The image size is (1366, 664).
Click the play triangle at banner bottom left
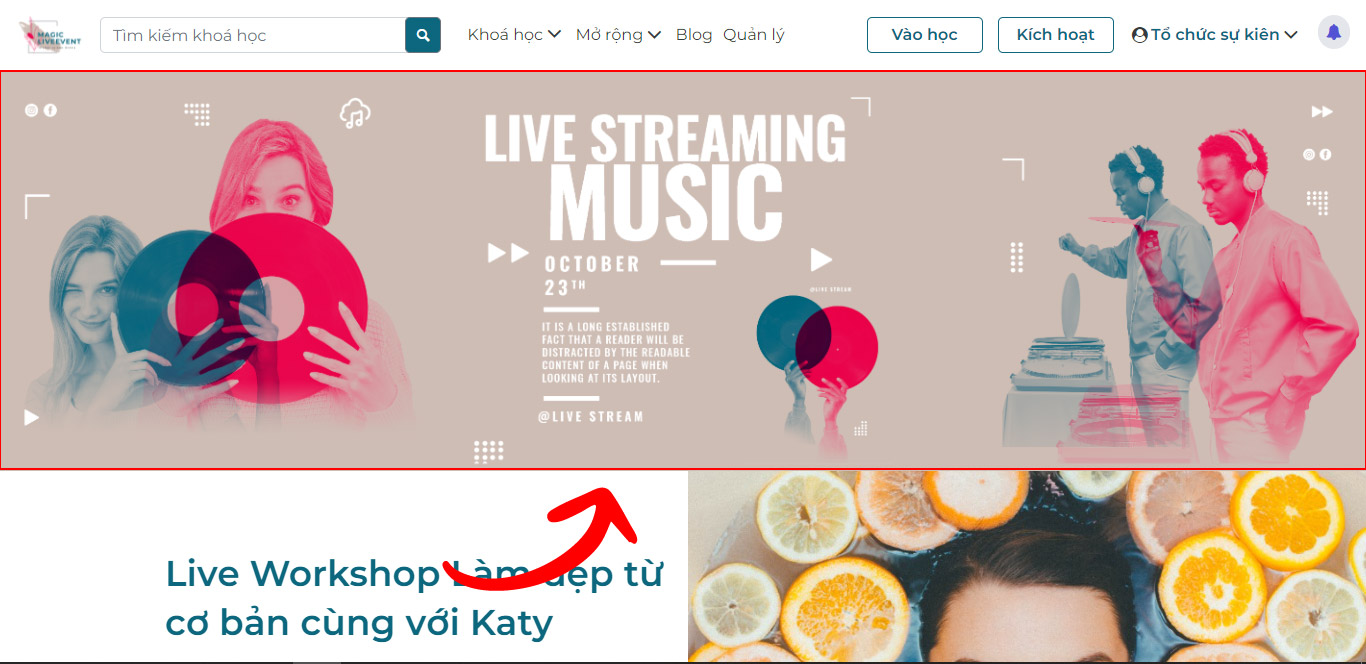pos(32,417)
